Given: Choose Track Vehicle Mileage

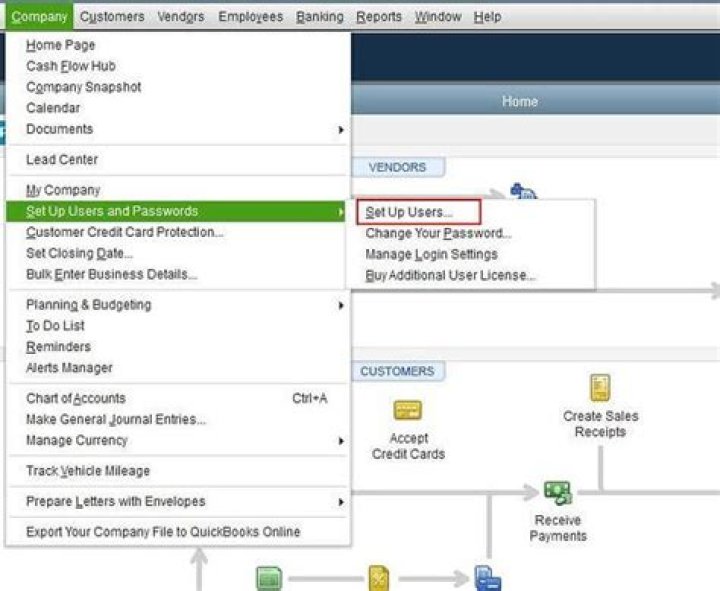Looking at the screenshot, I should point(177,471).
